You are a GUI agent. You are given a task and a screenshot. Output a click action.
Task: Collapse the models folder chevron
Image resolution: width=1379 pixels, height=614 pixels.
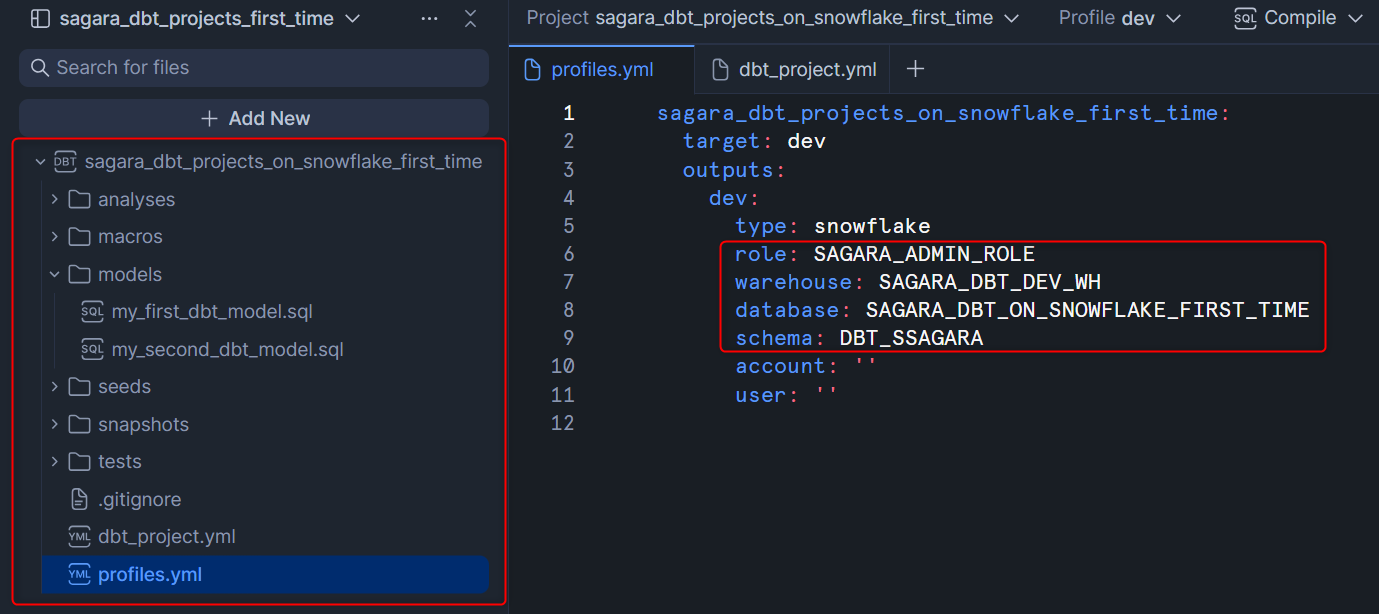(x=55, y=274)
